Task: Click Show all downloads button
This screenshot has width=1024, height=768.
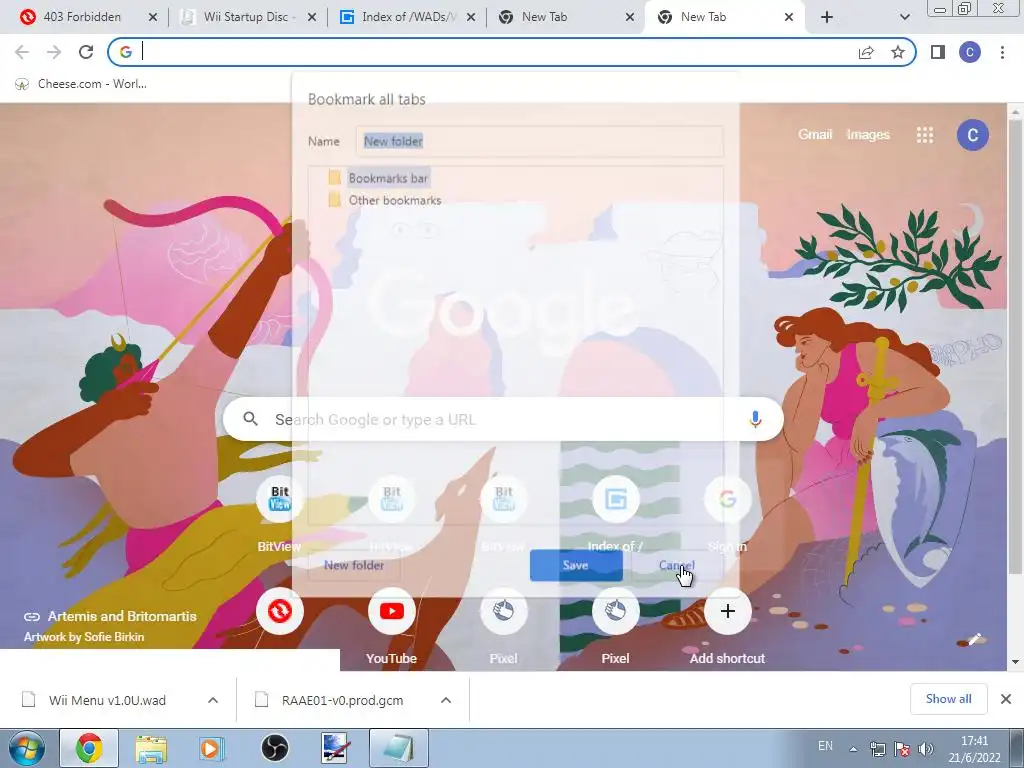Action: tap(948, 699)
